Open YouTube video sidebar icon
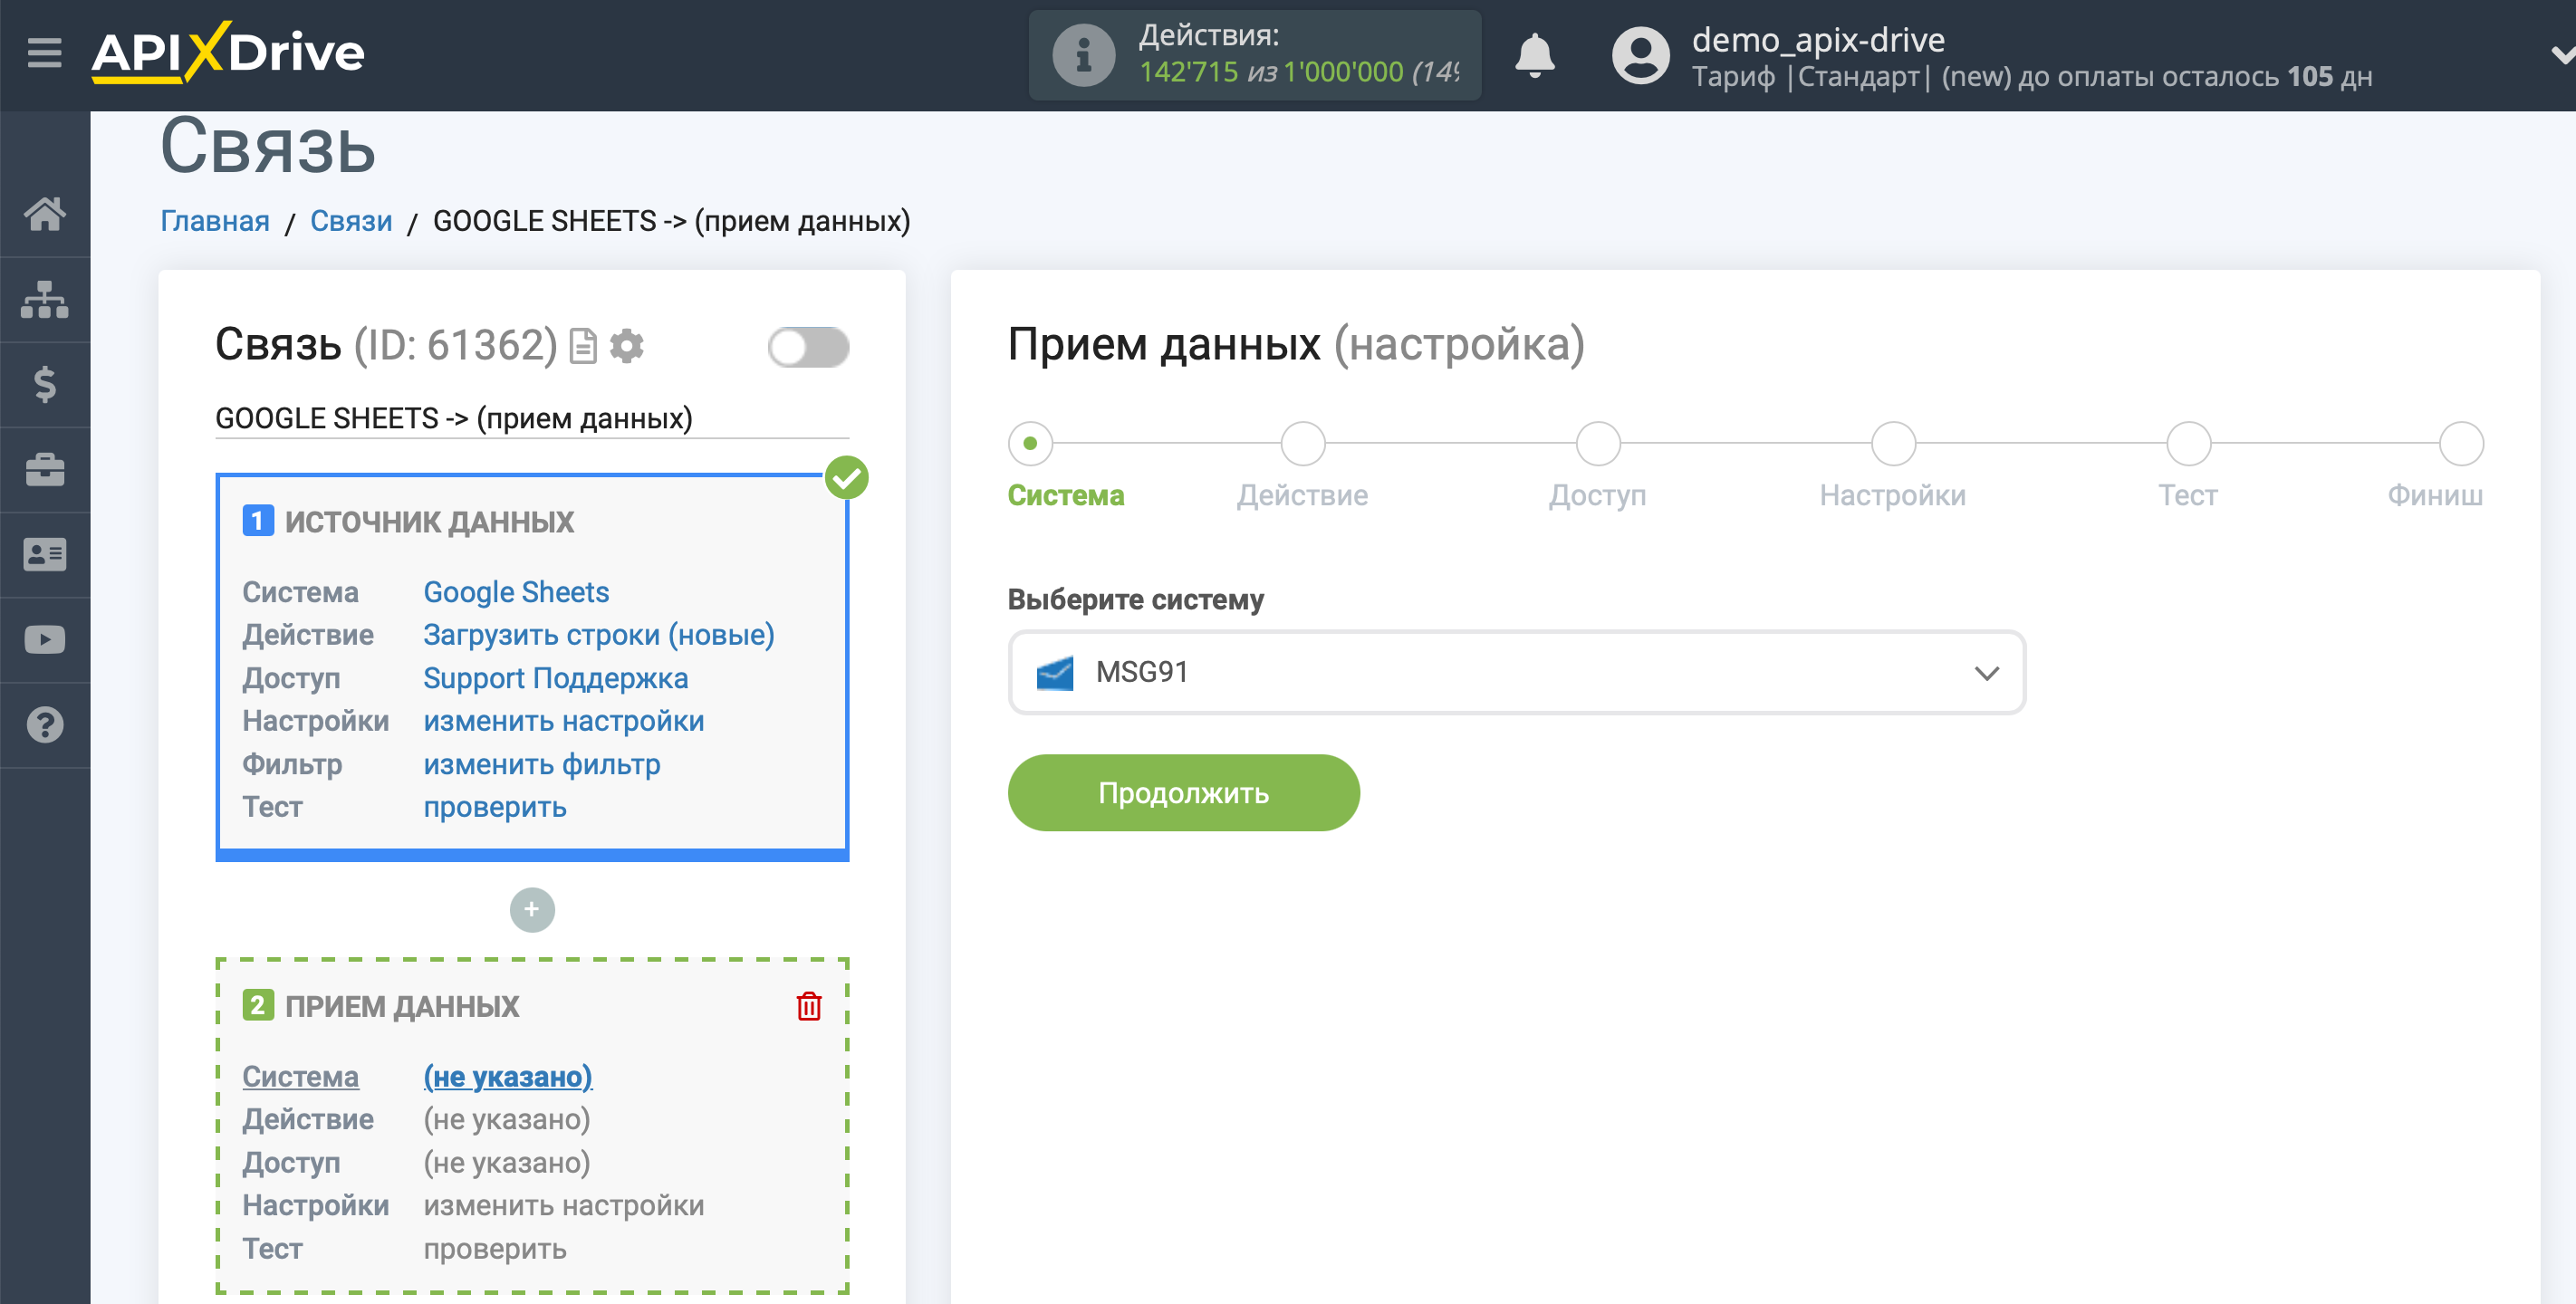 point(45,639)
